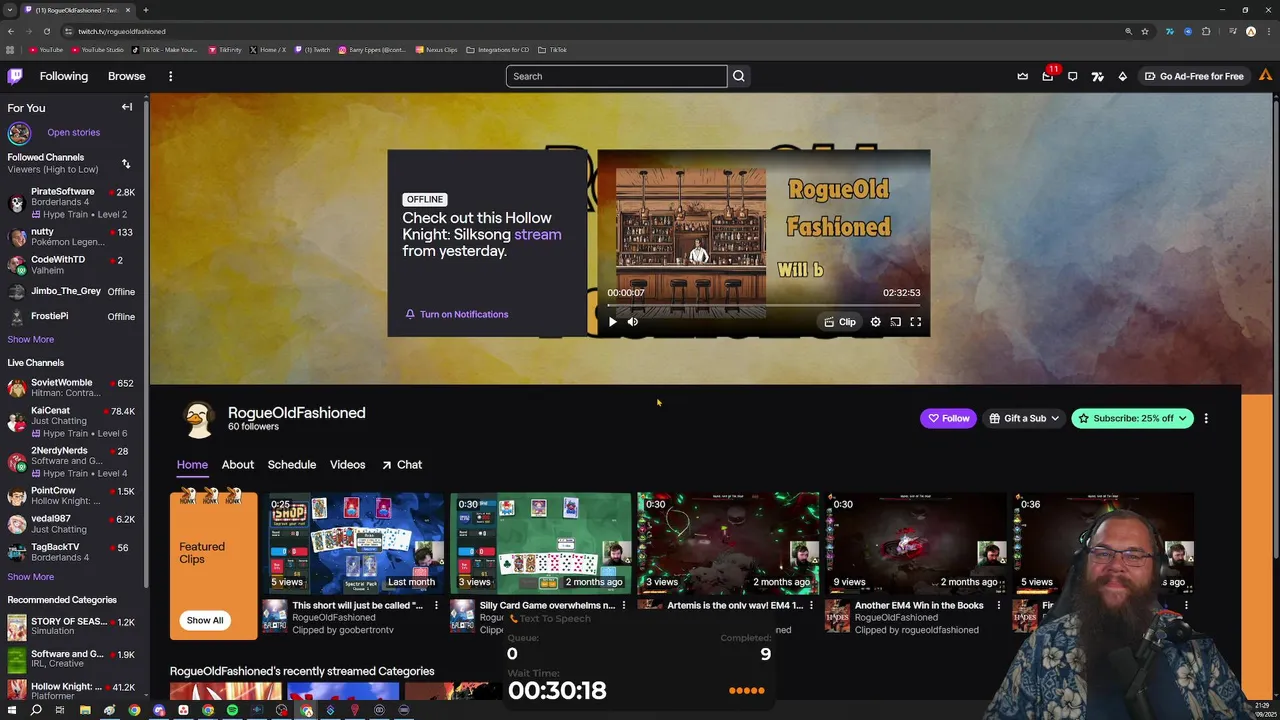Viewport: 1280px width, 720px height.
Task: Open the Twitch home logo
Action: (x=15, y=76)
